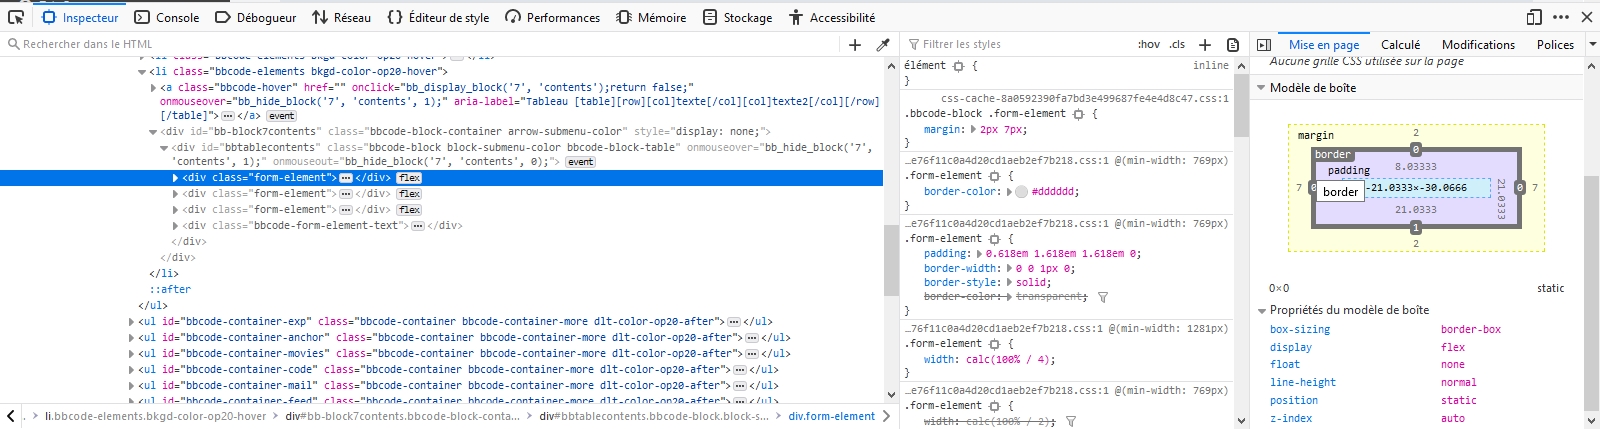Open the Calculé sidebar tab
The height and width of the screenshot is (429, 1600).
click(1400, 44)
